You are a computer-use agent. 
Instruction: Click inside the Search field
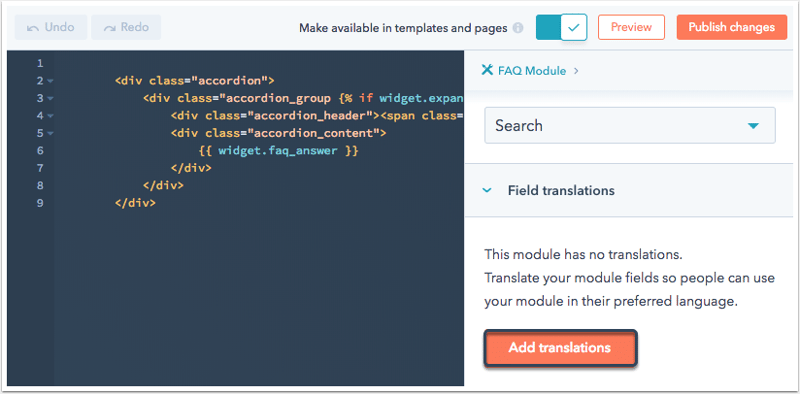[630, 126]
